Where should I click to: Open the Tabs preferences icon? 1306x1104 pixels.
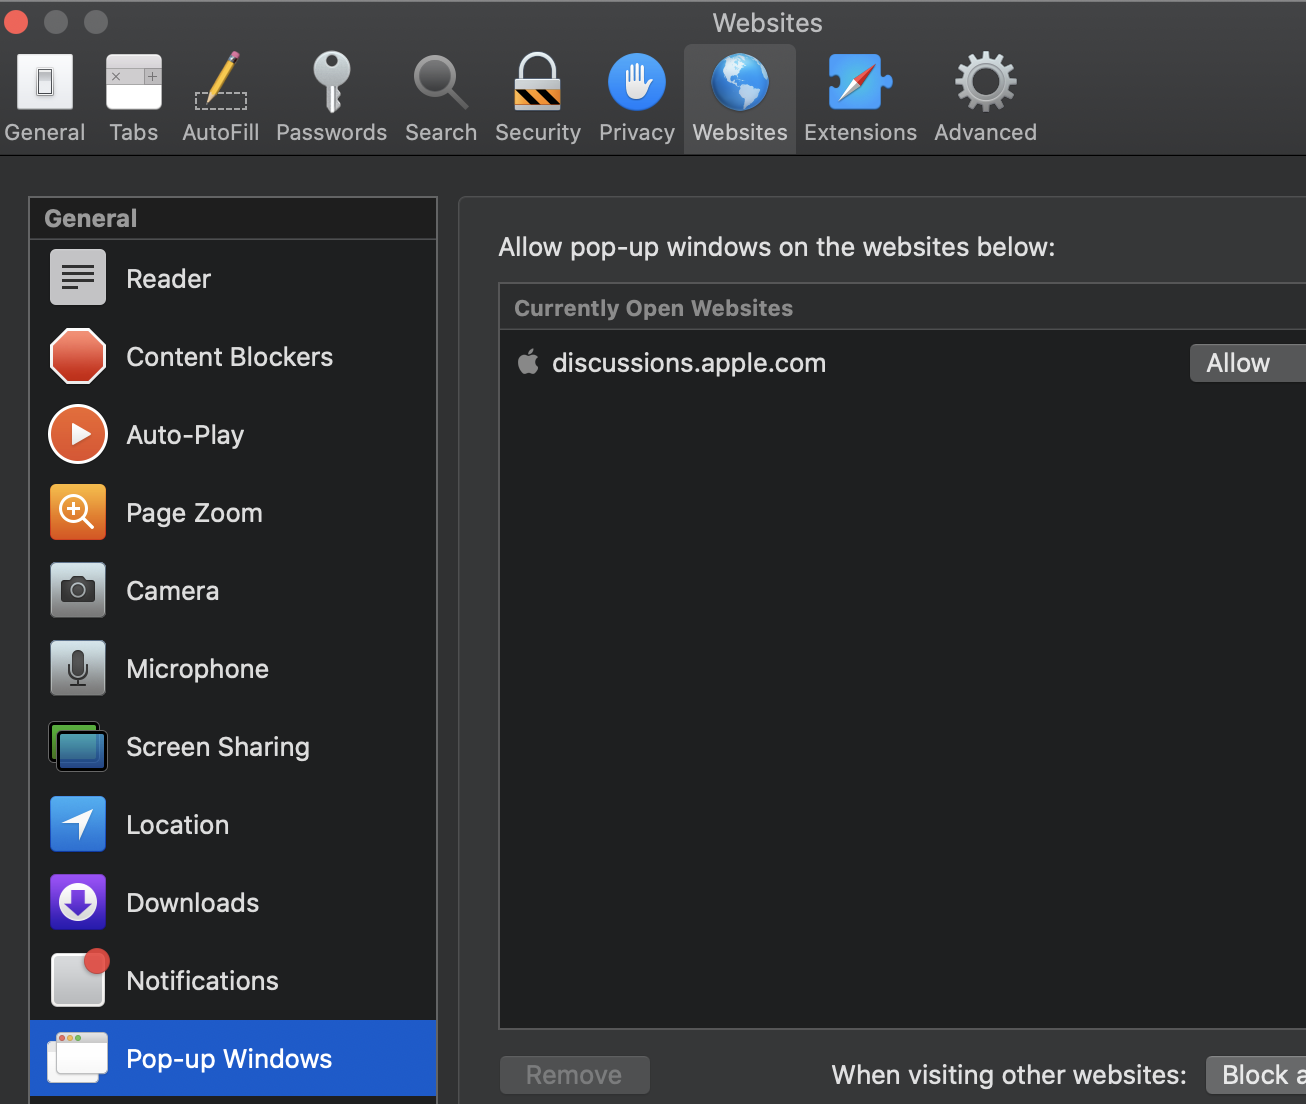coord(134,82)
